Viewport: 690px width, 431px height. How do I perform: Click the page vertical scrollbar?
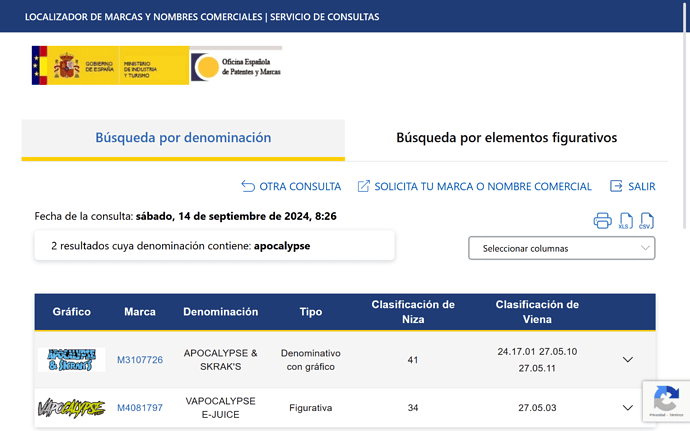(x=685, y=114)
